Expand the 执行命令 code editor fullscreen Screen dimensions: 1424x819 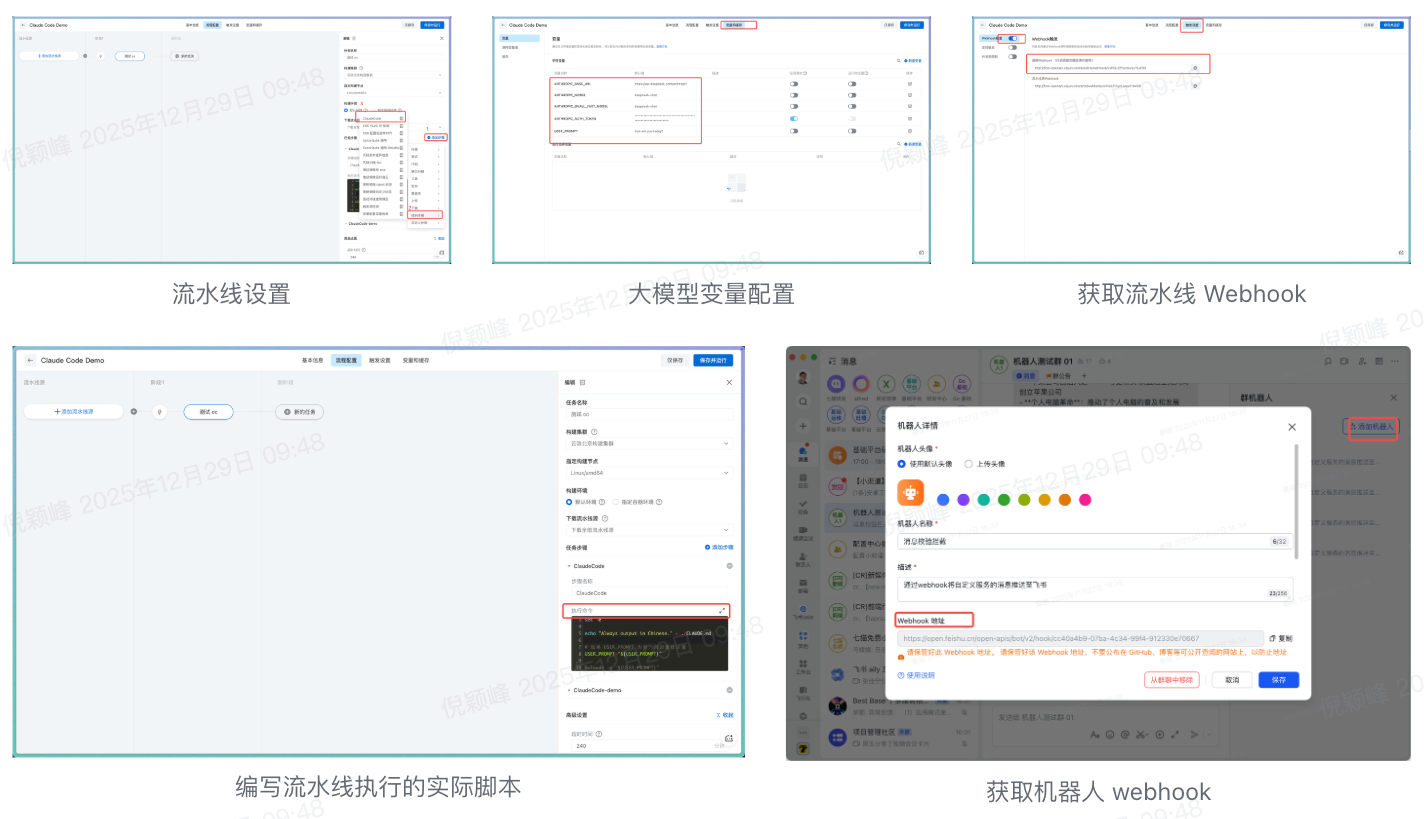coord(722,610)
